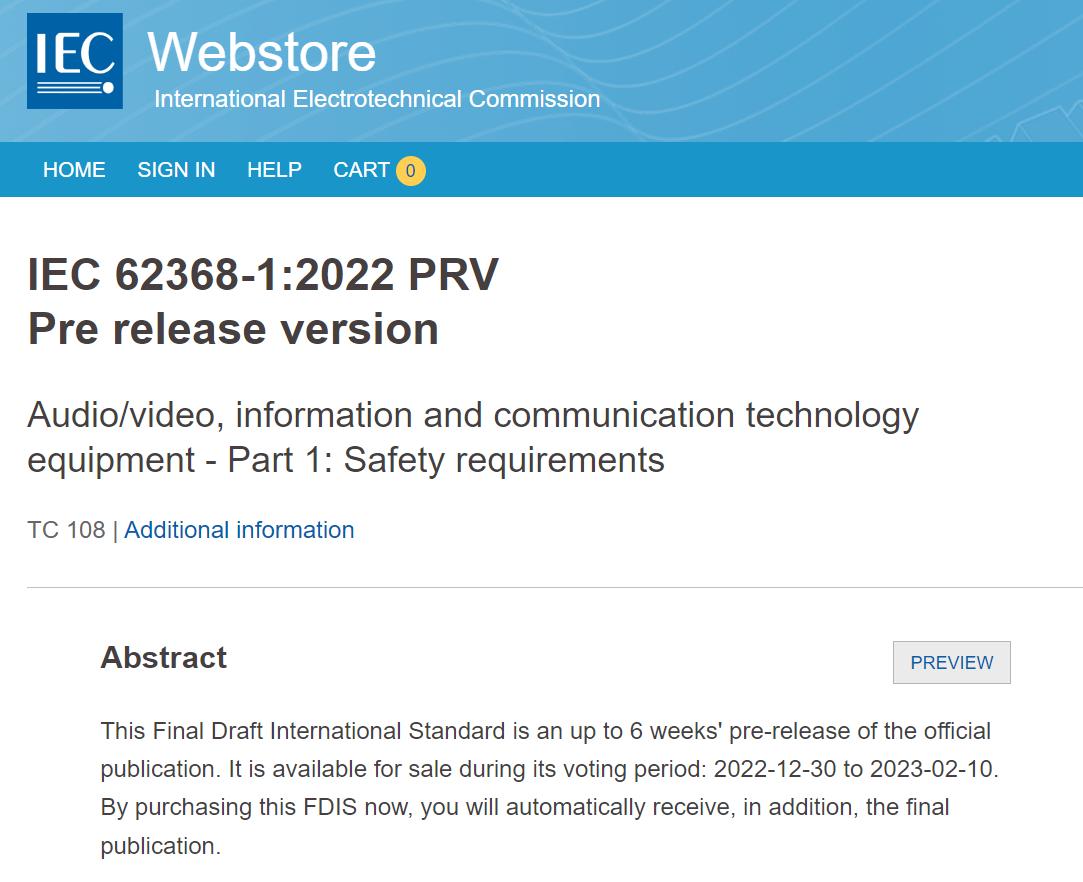Screen dimensions: 1083x882
Task: Click the TC 108 committee label
Action: 66,530
